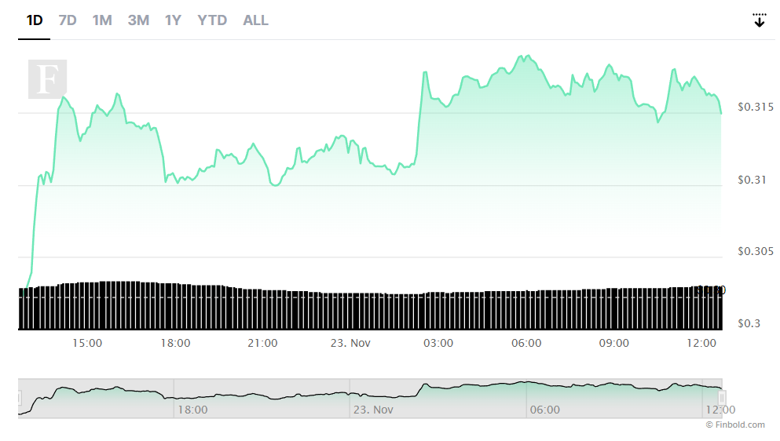Choose the 3M time range
This screenshot has height=441, width=780.
coord(138,20)
